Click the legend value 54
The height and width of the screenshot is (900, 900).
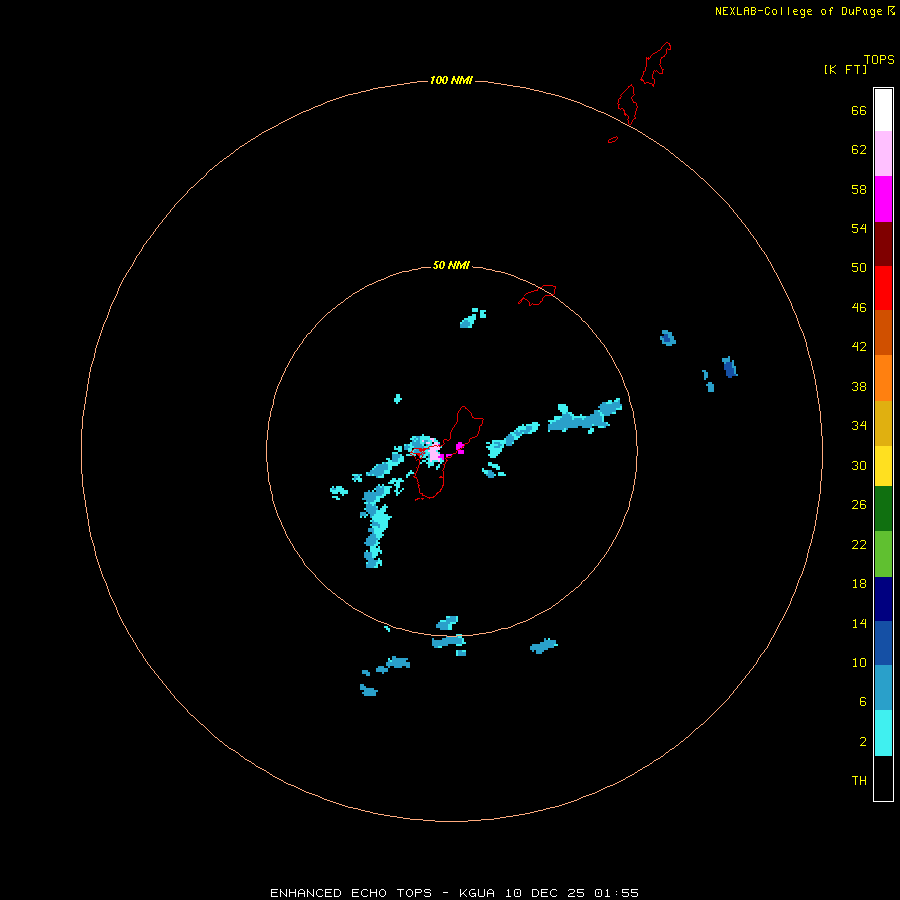(x=859, y=228)
